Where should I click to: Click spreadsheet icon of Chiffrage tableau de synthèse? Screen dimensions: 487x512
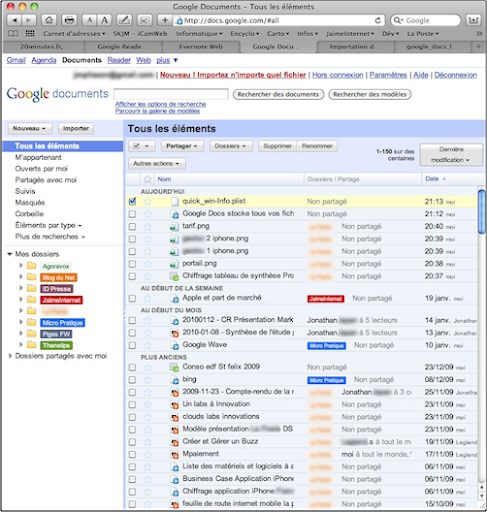click(174, 276)
